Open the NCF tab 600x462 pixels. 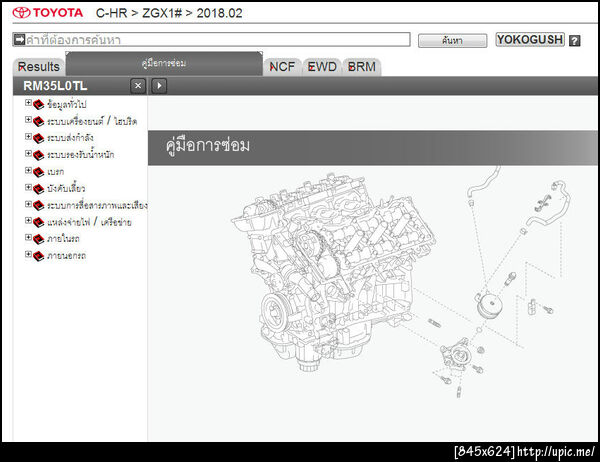point(282,67)
